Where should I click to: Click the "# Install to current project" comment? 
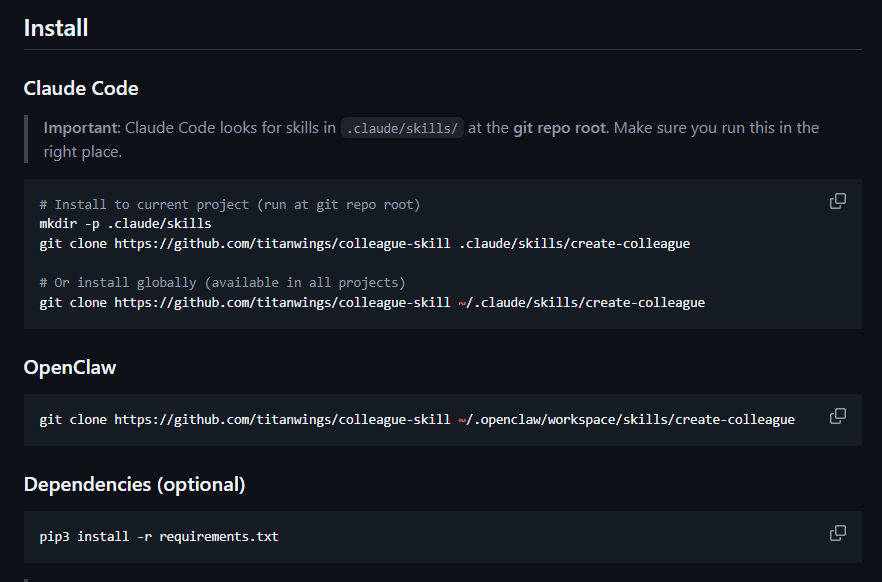(x=230, y=204)
